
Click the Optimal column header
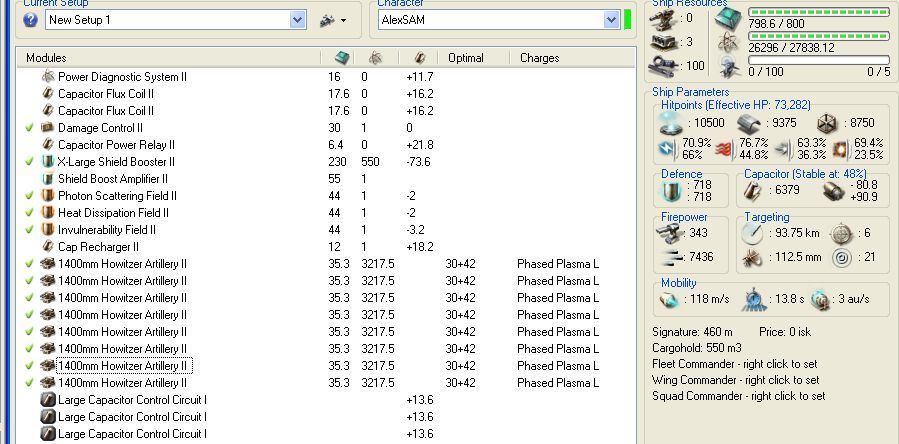coord(466,58)
